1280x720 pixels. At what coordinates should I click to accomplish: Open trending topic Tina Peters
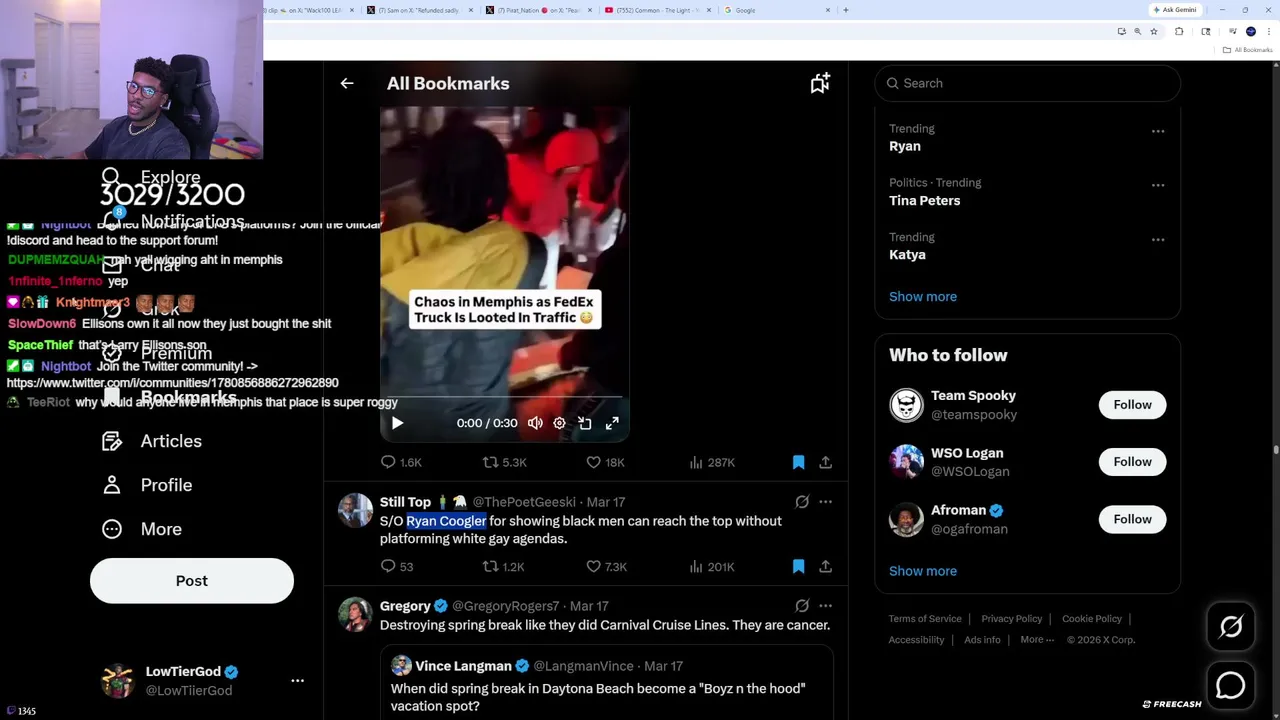[x=925, y=200]
